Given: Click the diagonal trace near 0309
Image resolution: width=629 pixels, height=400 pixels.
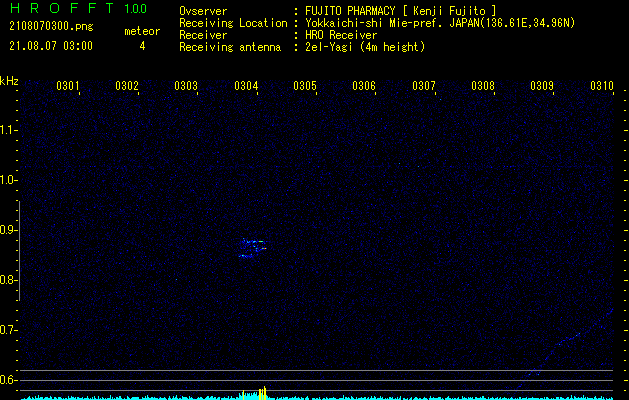Looking at the screenshot, I should pos(564,349).
